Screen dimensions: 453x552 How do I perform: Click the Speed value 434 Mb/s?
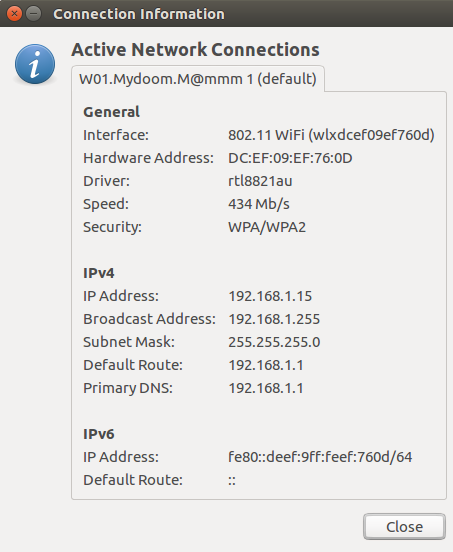[x=259, y=204]
